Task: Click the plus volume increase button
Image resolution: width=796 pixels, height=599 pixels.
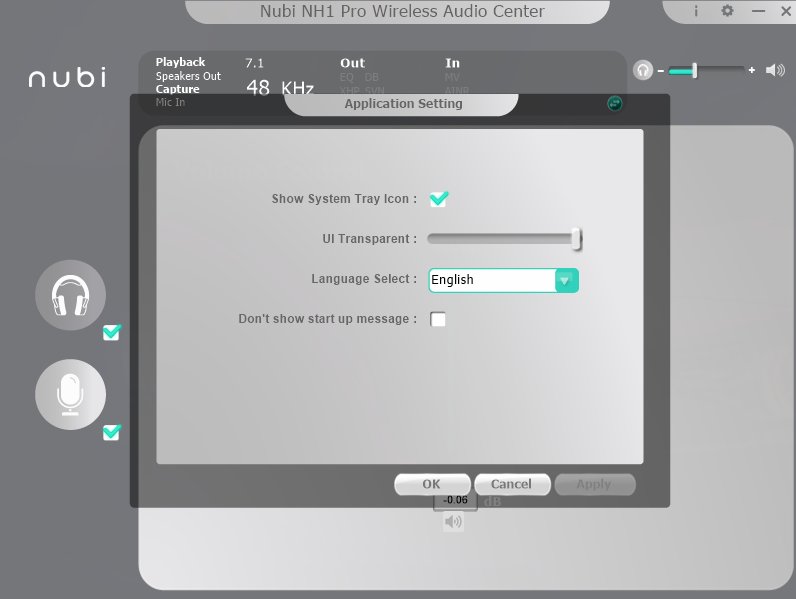Action: (752, 70)
